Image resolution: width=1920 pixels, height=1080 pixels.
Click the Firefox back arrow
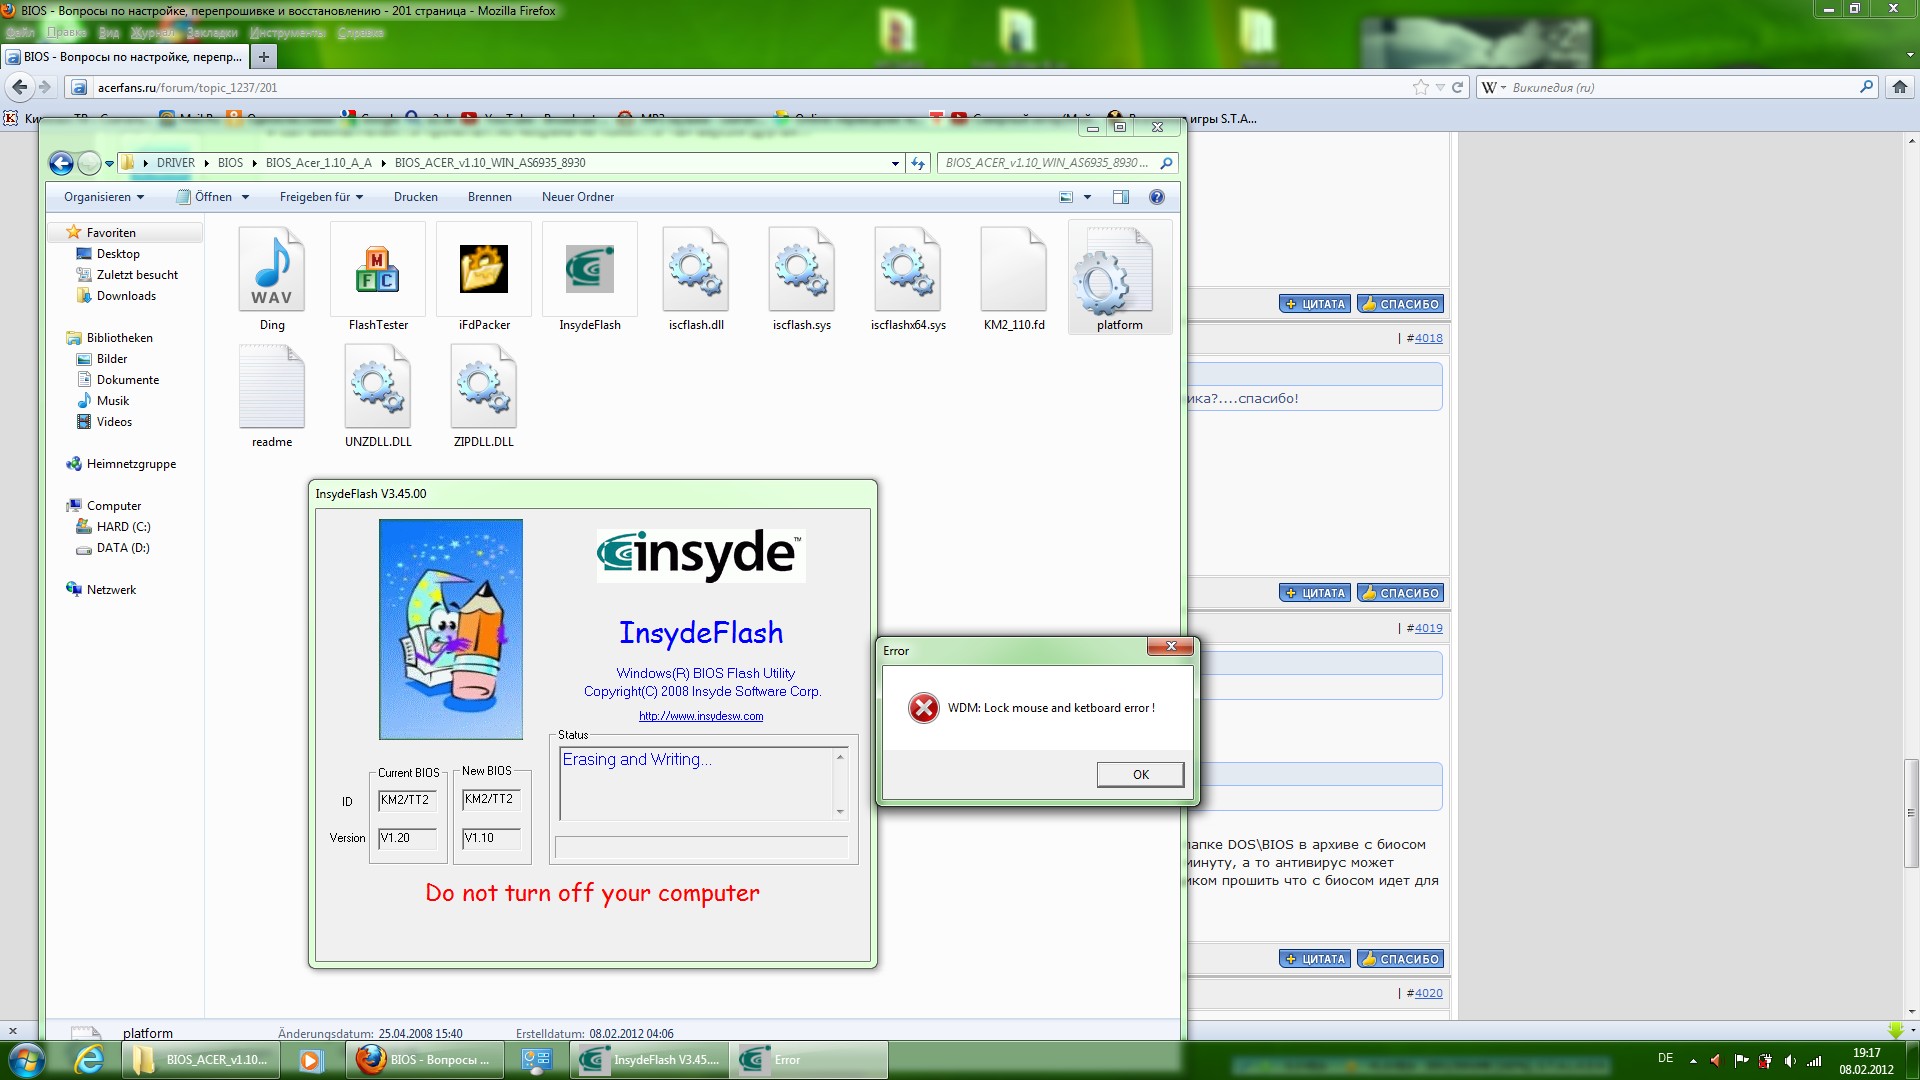[x=19, y=87]
